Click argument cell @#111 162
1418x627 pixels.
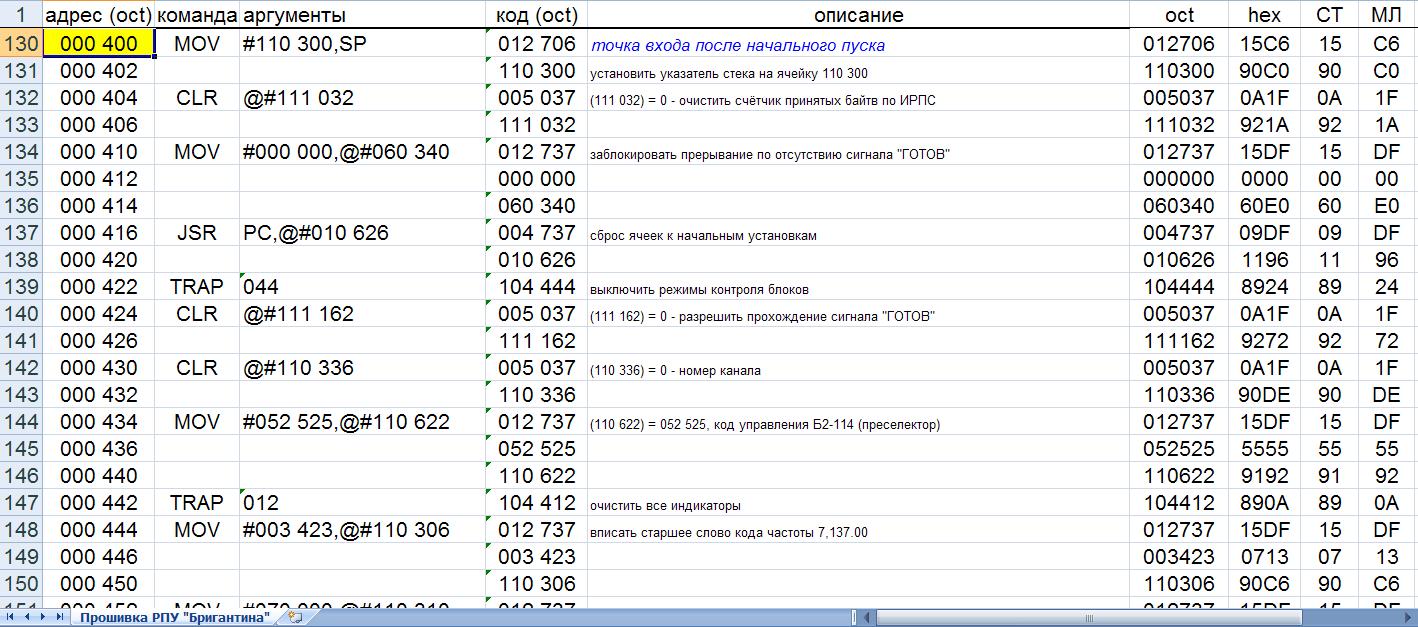coord(362,314)
